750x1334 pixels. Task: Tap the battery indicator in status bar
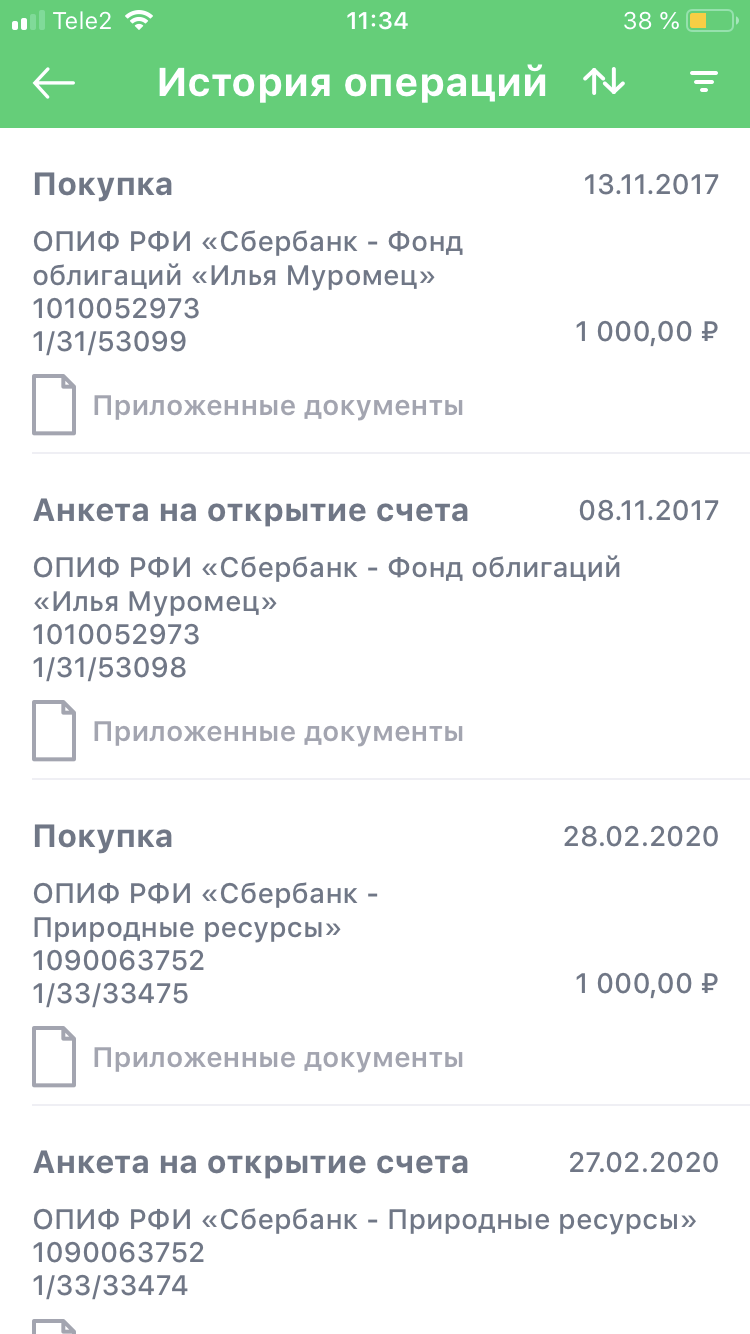pos(712,21)
